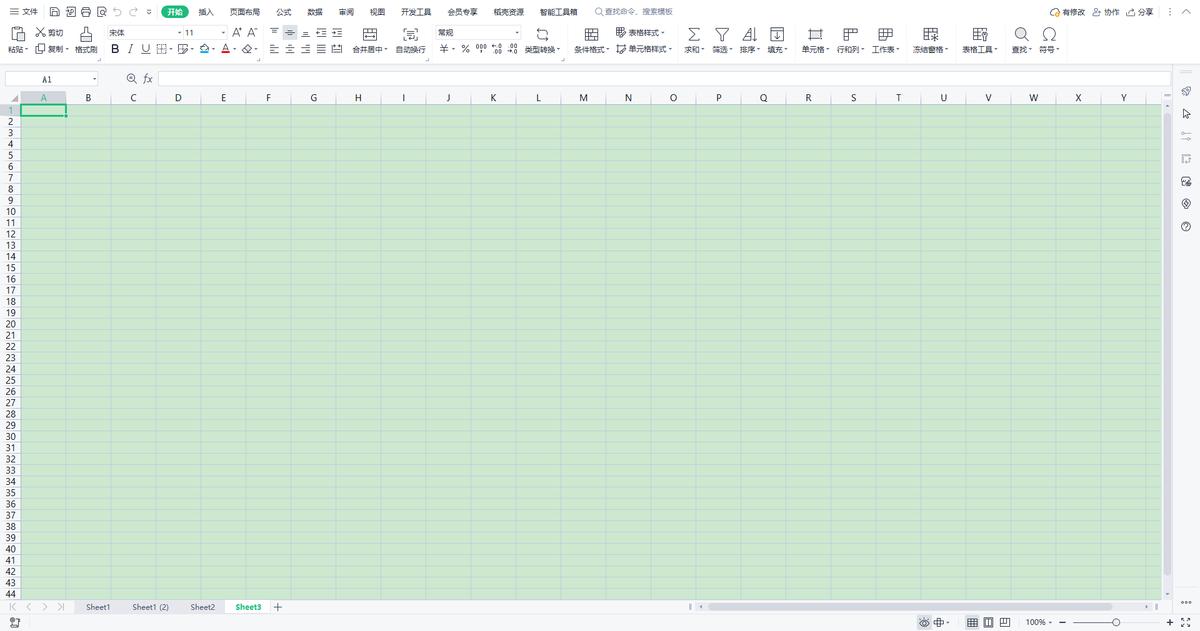This screenshot has width=1200, height=631.
Task: Open the 文件 (File) menu
Action: [24, 12]
